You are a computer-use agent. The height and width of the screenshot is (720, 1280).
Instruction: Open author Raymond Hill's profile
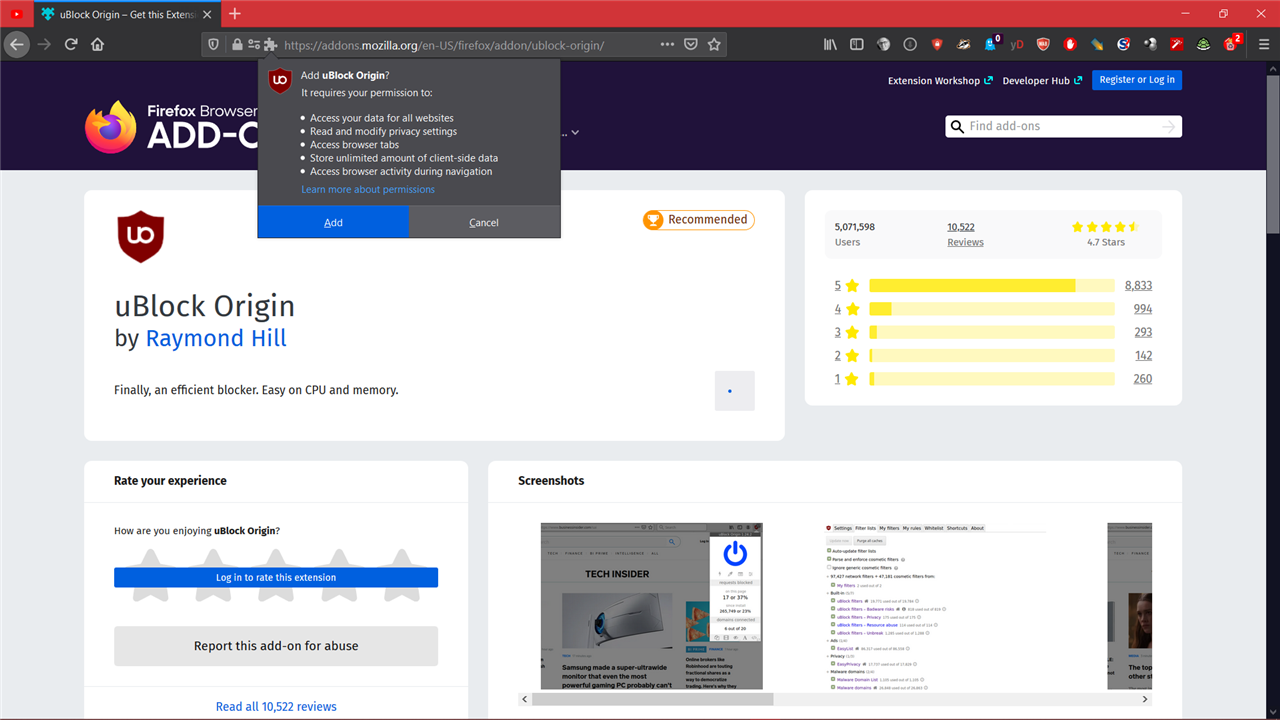pos(216,338)
